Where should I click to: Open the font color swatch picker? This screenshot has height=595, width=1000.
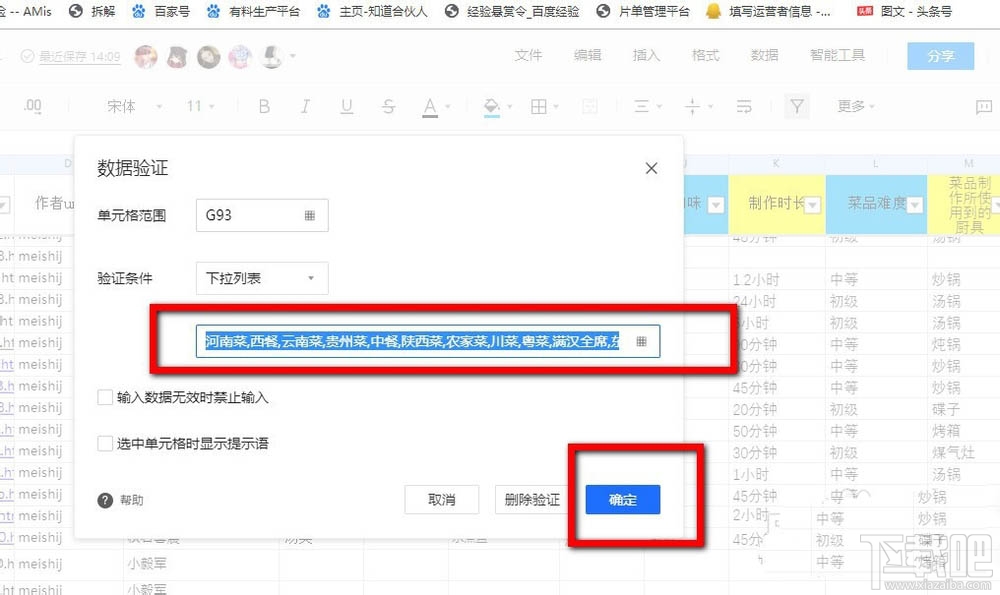(x=431, y=106)
